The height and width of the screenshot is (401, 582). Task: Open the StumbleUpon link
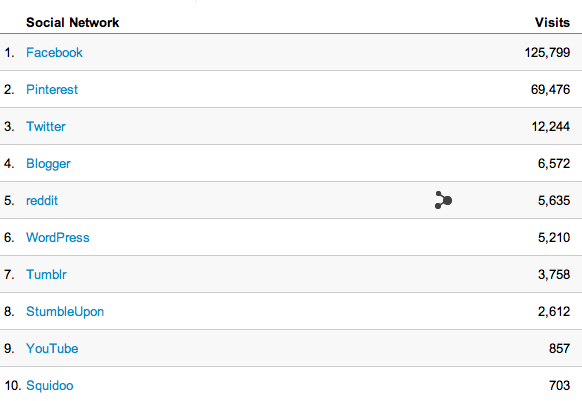point(65,312)
